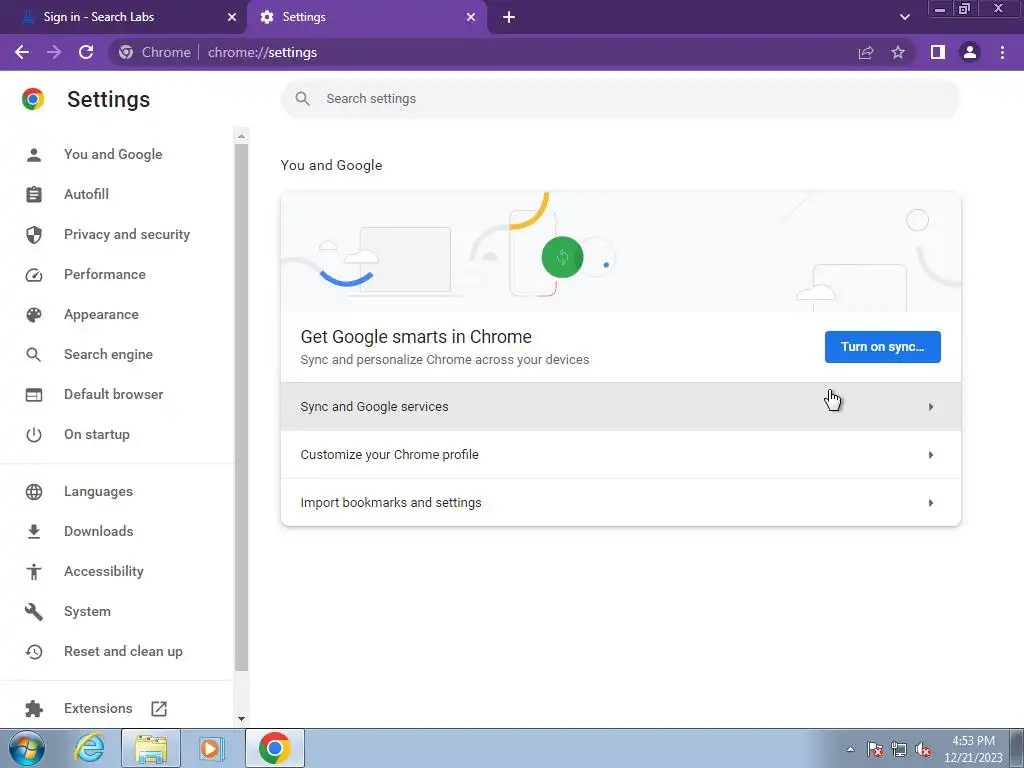Viewport: 1024px width, 768px height.
Task: Click the On startup power icon
Action: coord(34,435)
